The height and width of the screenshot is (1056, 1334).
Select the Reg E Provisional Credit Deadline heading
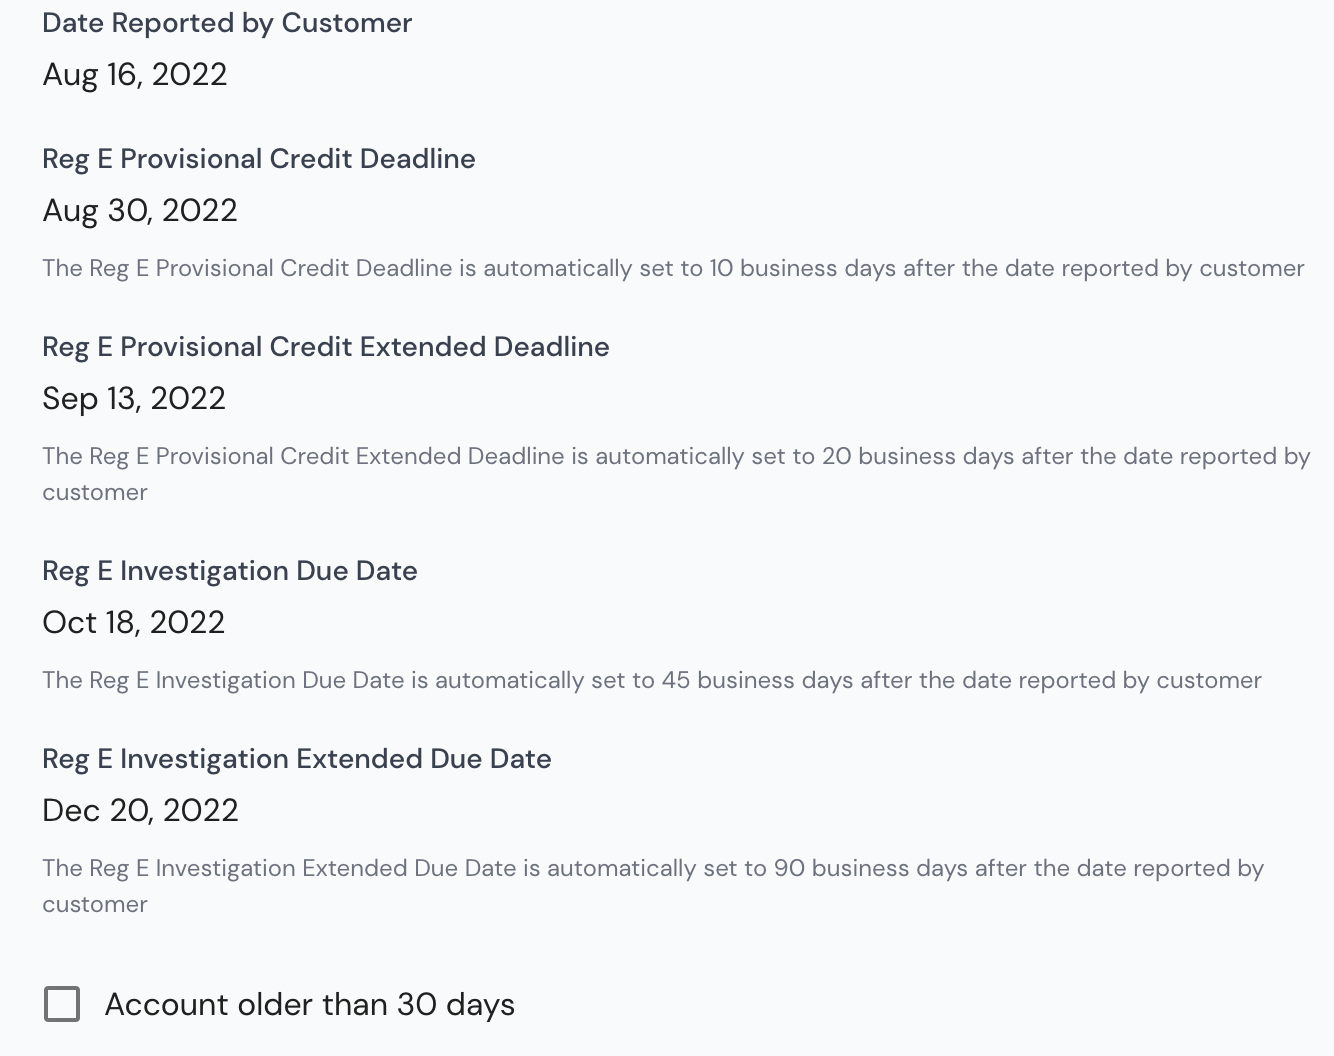pos(259,159)
